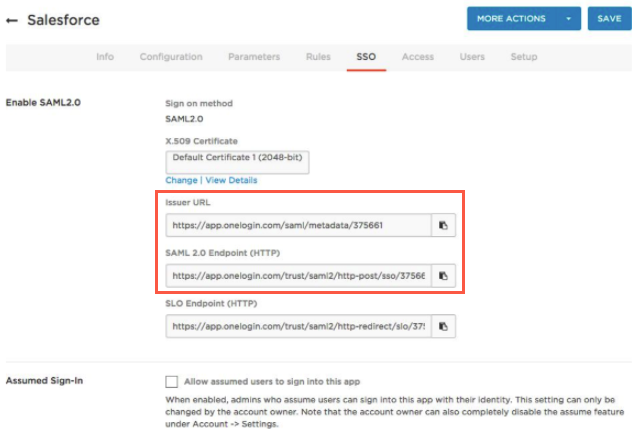Click the Assumed Sign-In section label
The height and width of the screenshot is (435, 636).
pyautogui.click(x=44, y=381)
